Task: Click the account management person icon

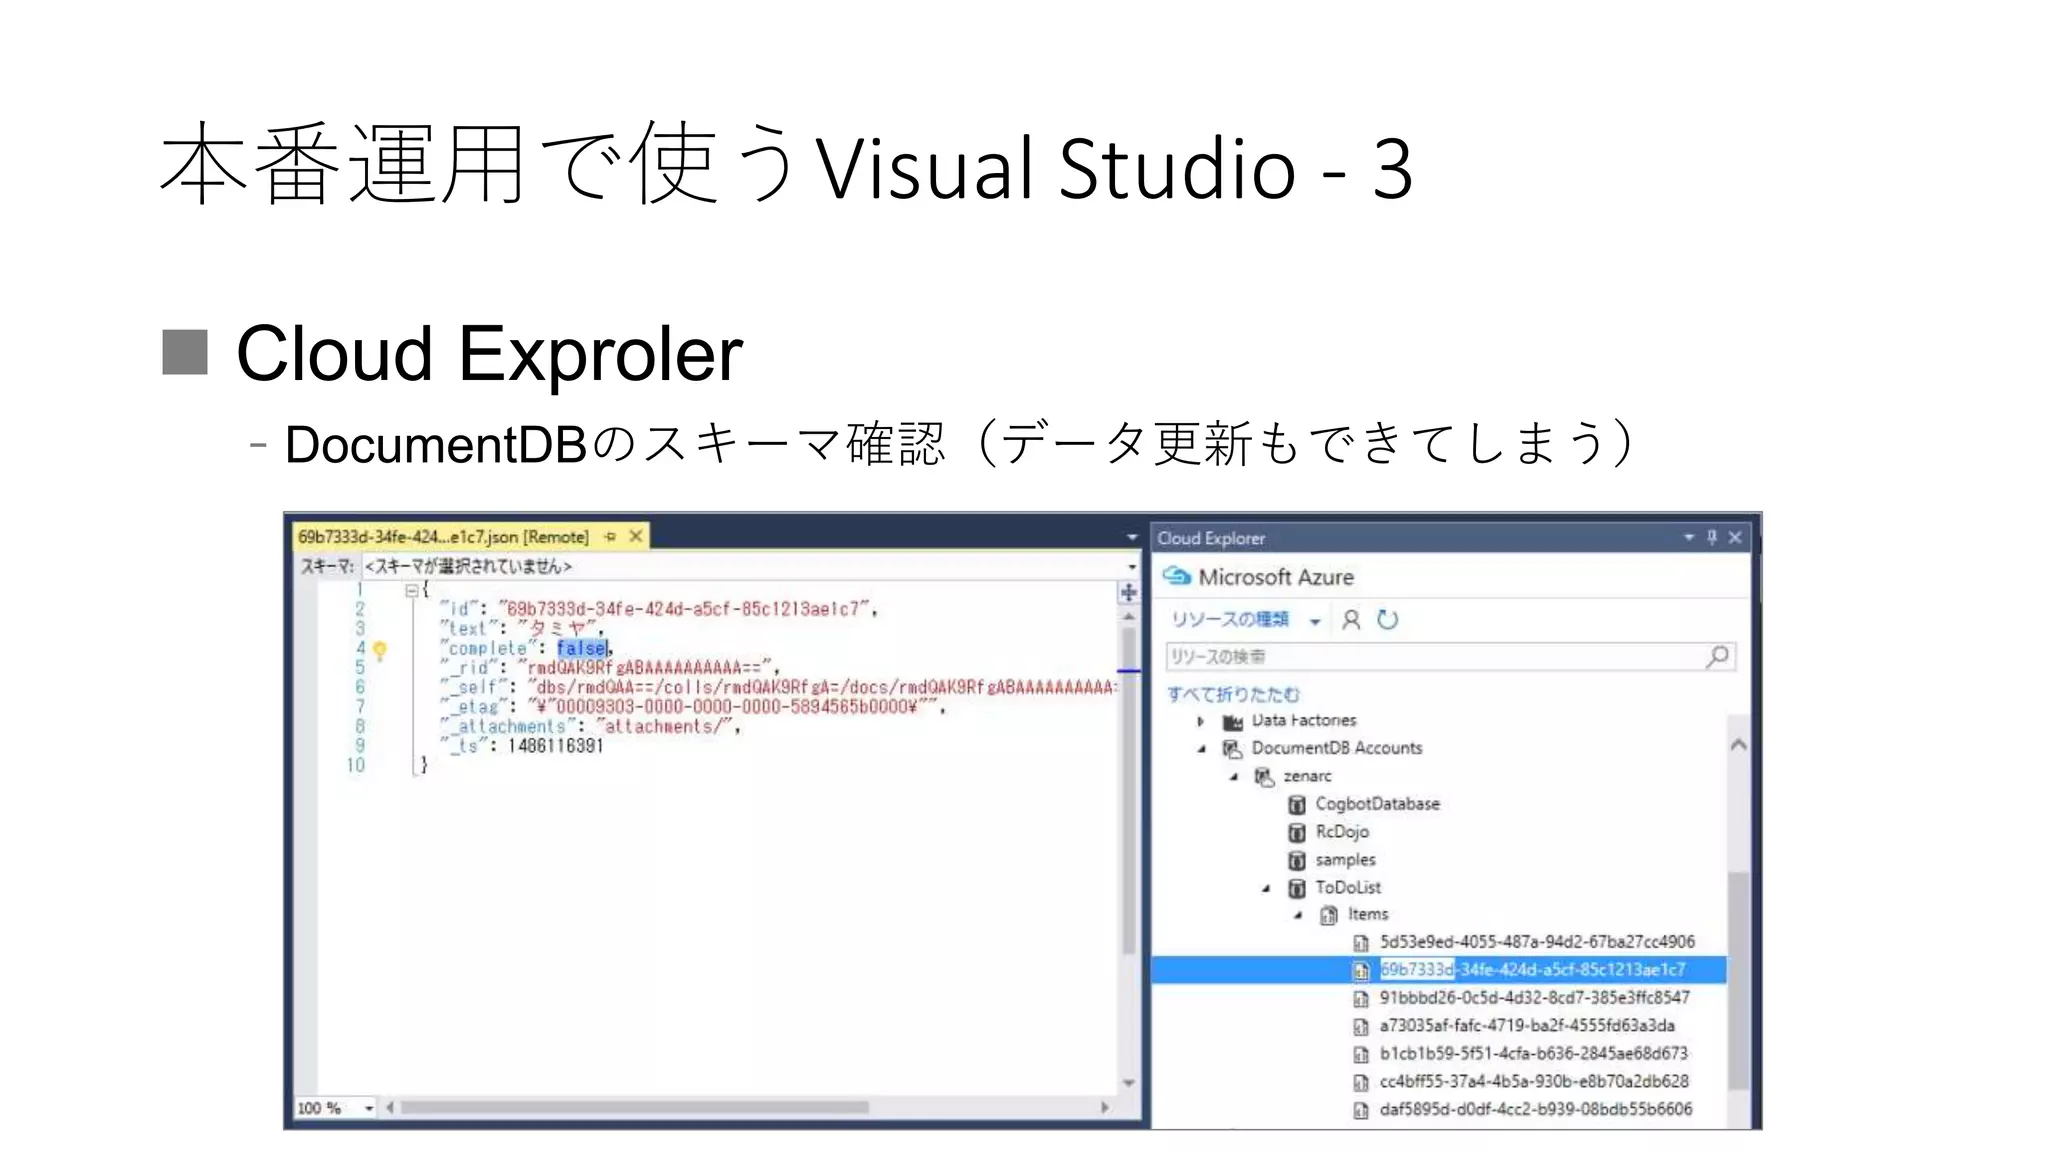Action: 1351,620
